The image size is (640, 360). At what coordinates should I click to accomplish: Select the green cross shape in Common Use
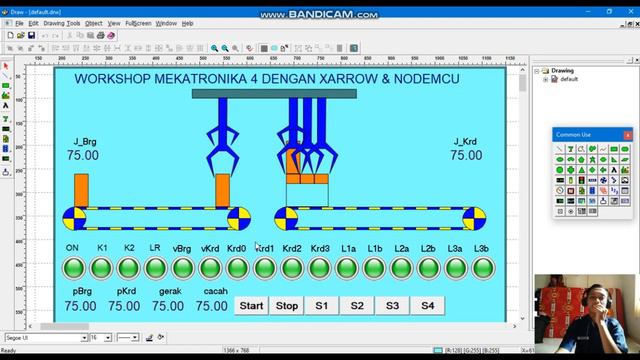[x=571, y=170]
